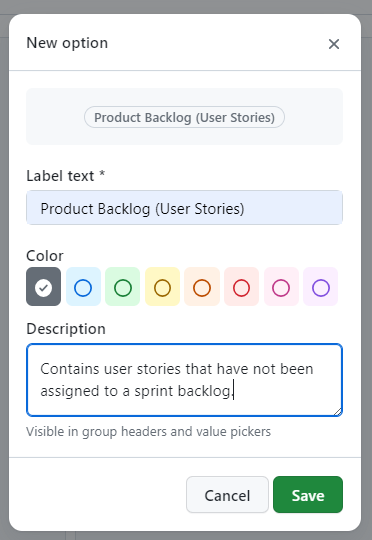This screenshot has width=372, height=540.
Task: Choose the orange color swatch
Action: [x=202, y=287]
